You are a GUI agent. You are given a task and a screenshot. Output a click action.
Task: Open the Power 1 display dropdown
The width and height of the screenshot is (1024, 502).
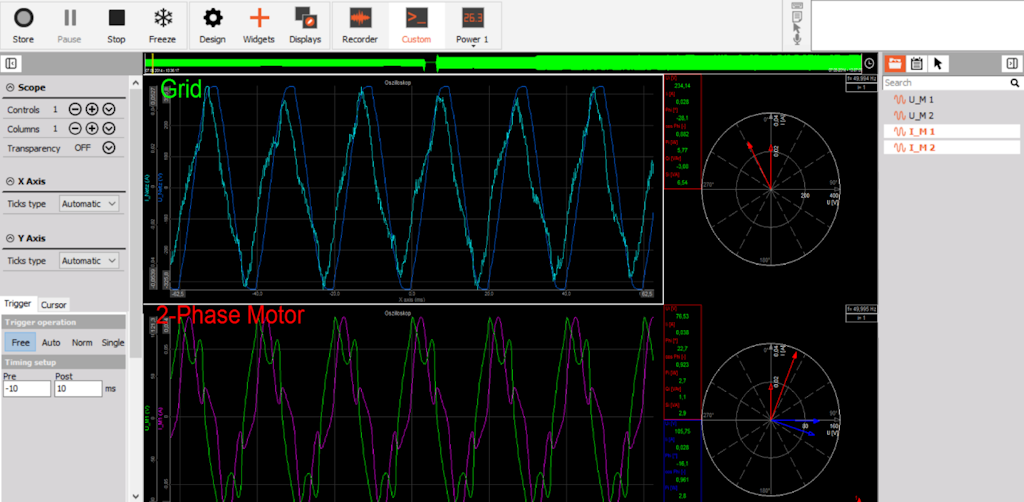point(472,25)
